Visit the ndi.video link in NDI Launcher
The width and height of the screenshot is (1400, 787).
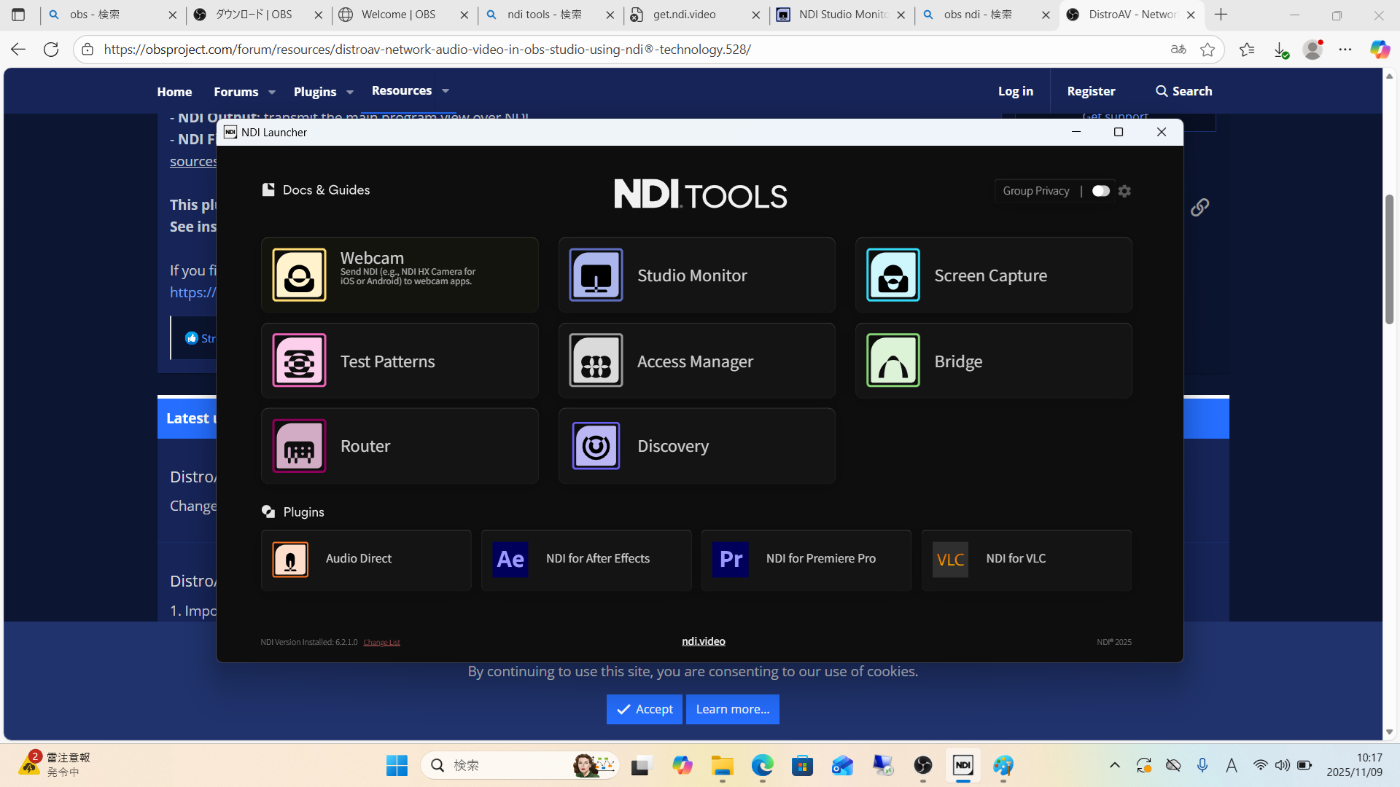[704, 641]
